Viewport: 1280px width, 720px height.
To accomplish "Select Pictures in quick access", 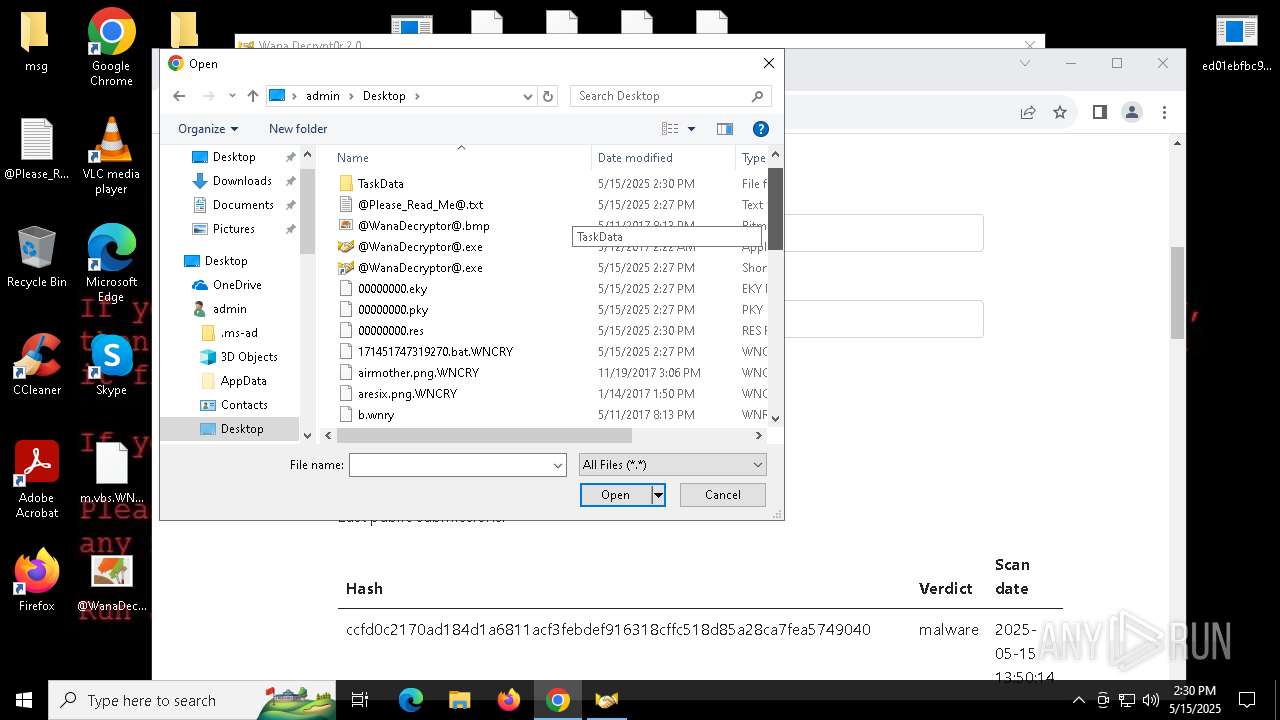I will pyautogui.click(x=233, y=229).
